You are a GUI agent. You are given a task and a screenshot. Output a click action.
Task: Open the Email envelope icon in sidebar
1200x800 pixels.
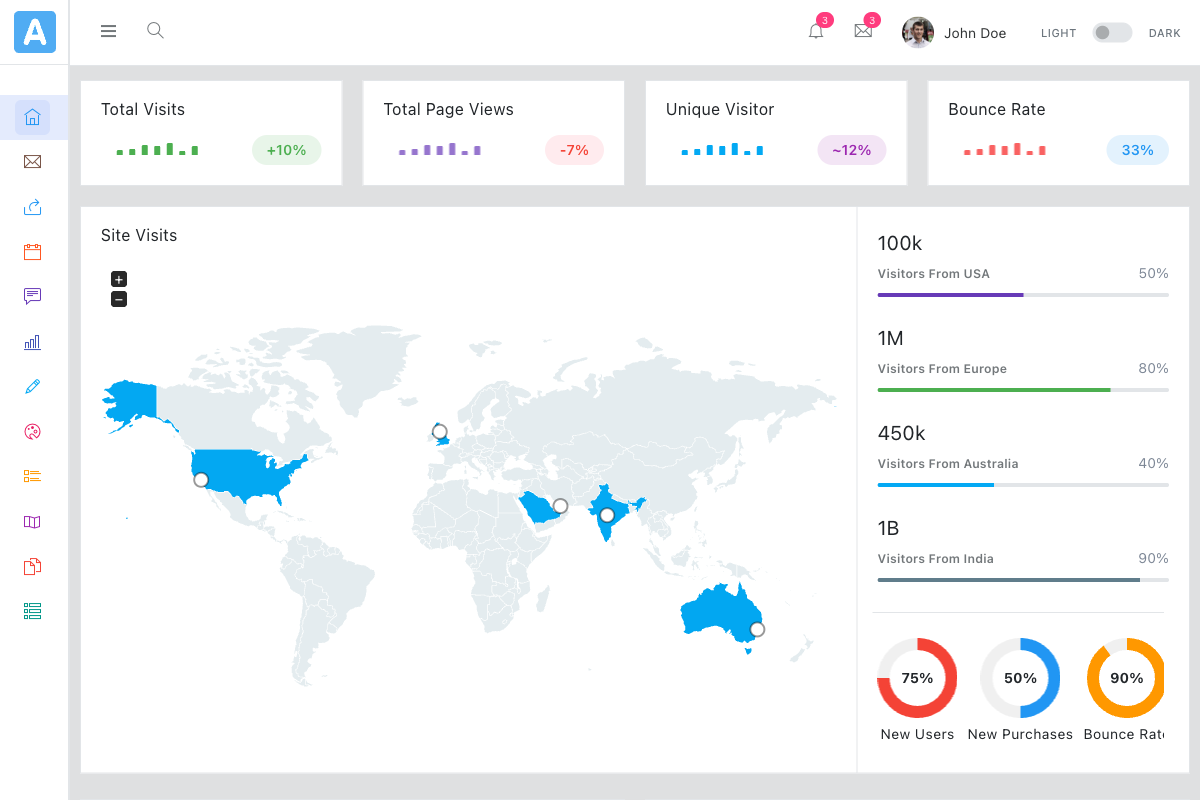point(32,161)
